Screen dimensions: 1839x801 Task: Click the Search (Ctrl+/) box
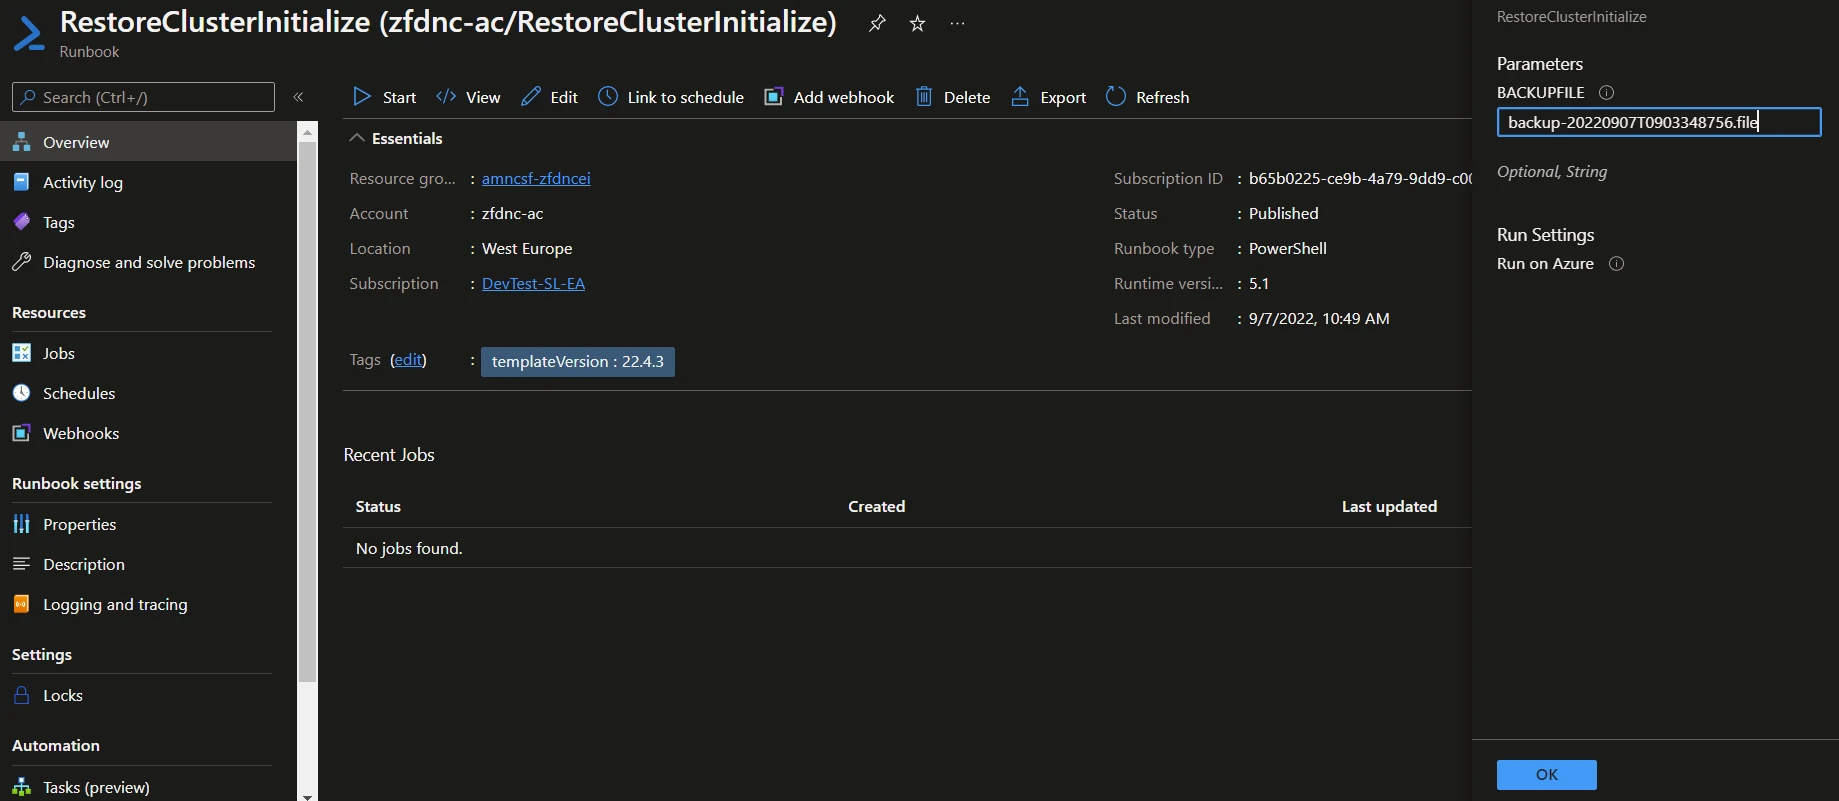pos(143,97)
